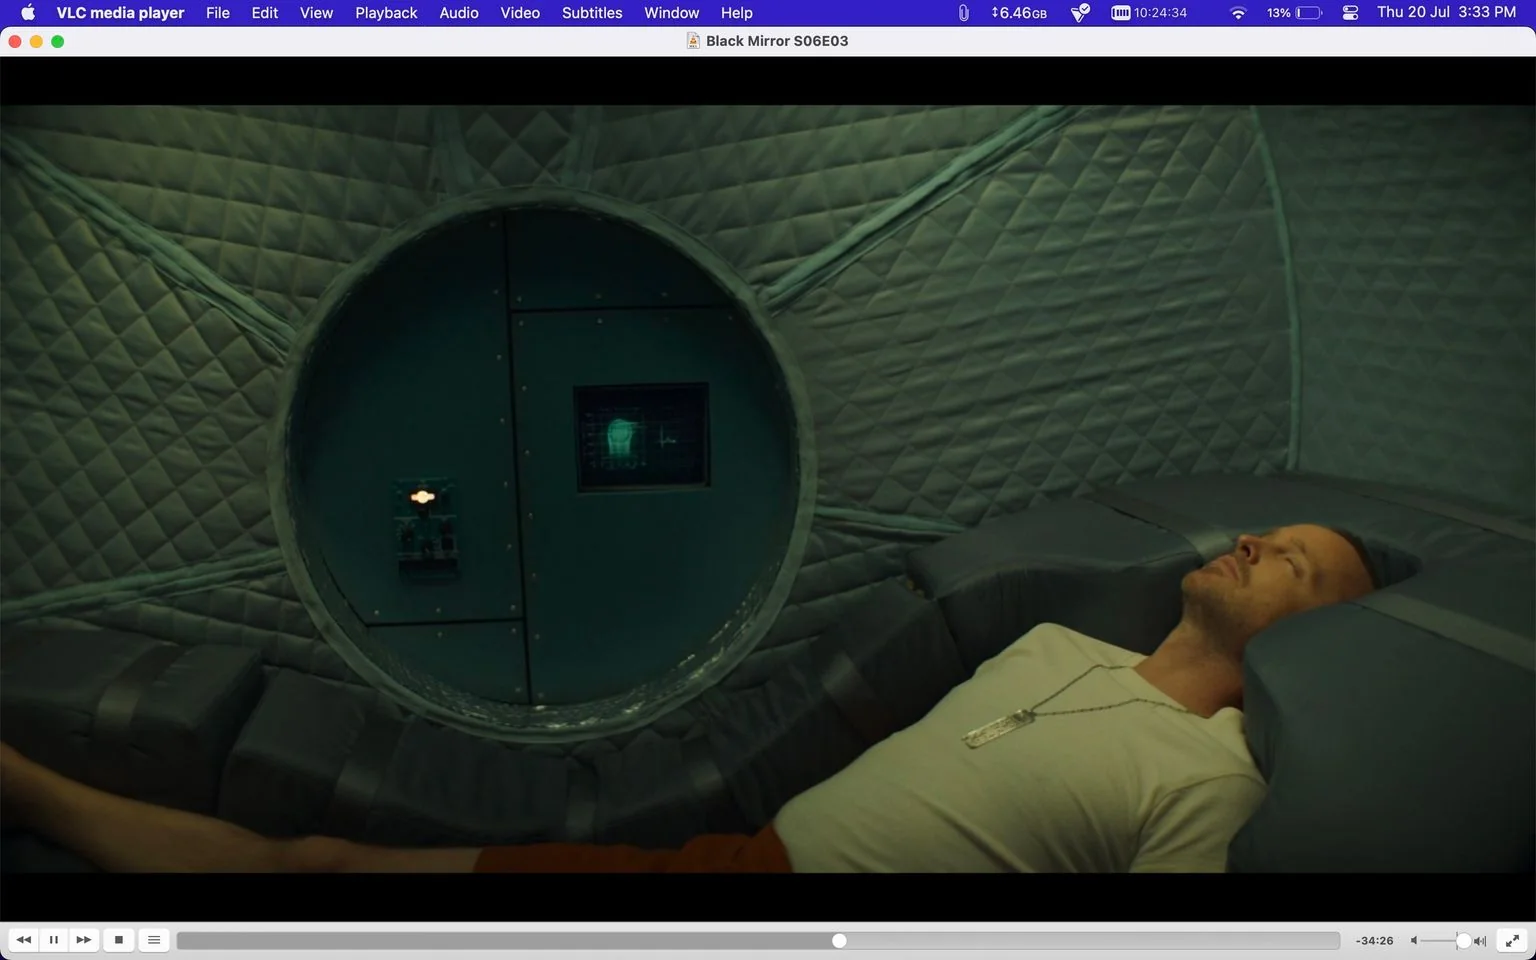Screen dimensions: 1536x960
Task: Click the volume slider knob
Action: pyautogui.click(x=1463, y=941)
